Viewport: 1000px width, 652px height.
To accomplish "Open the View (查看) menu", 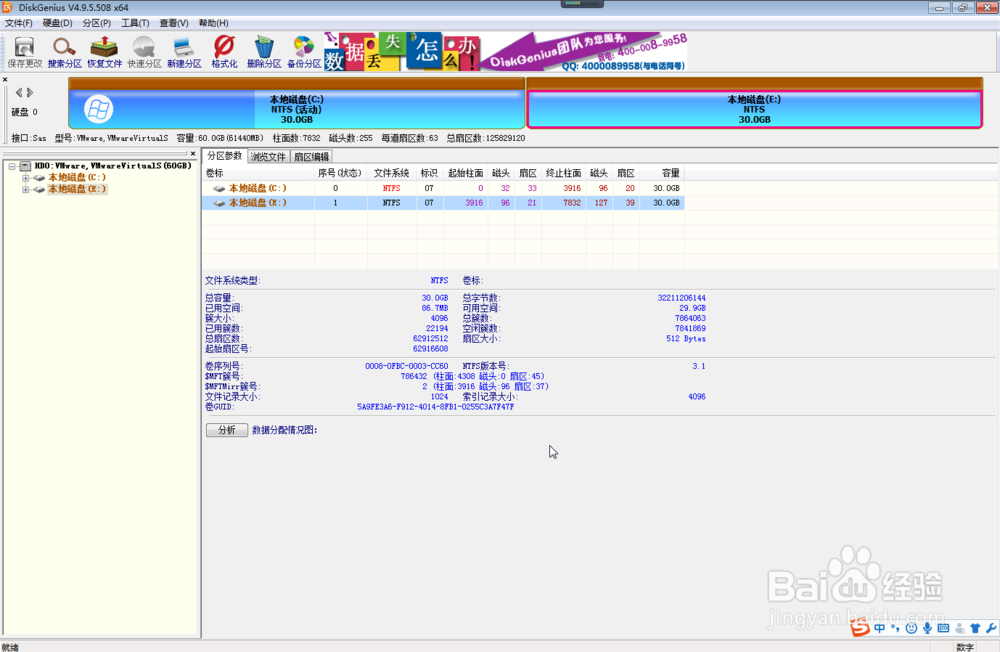I will pos(173,23).
